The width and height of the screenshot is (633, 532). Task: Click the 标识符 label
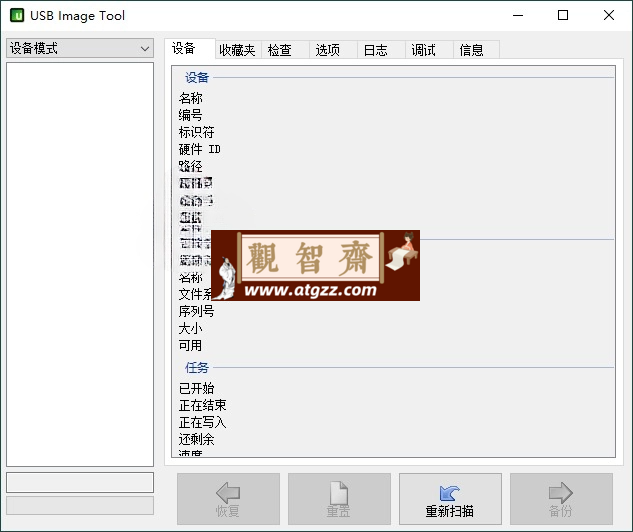click(x=196, y=132)
